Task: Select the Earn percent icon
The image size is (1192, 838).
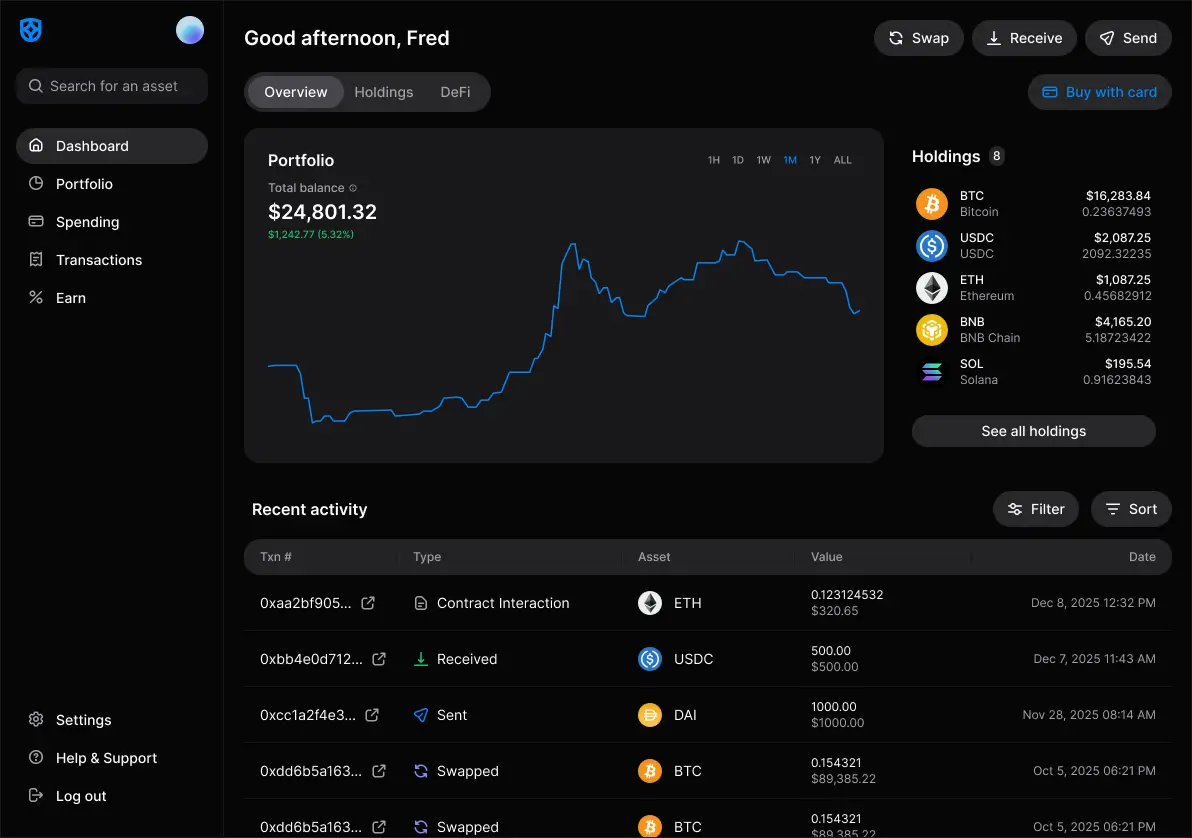Action: click(x=35, y=297)
